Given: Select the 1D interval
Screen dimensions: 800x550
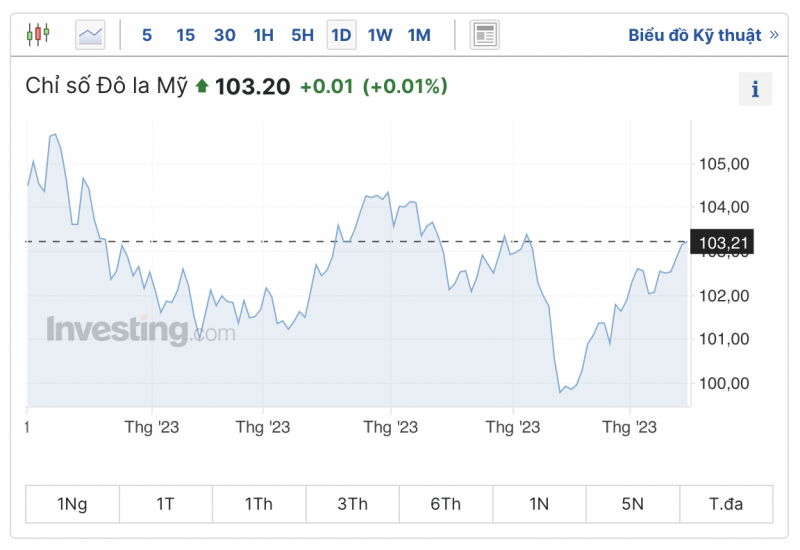Looking at the screenshot, I should click(x=341, y=35).
